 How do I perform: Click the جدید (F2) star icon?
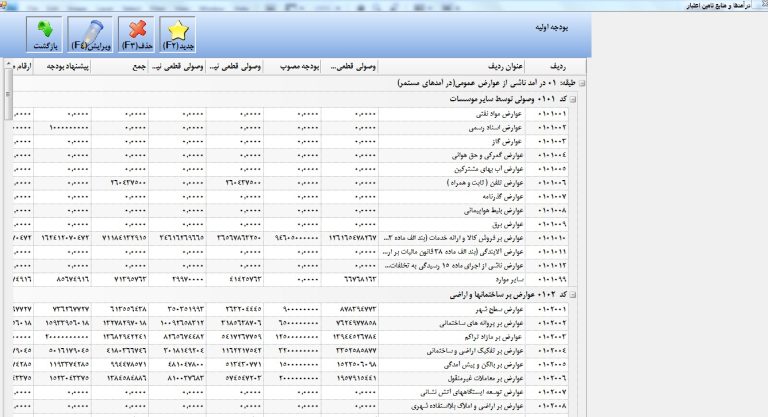click(x=178, y=35)
